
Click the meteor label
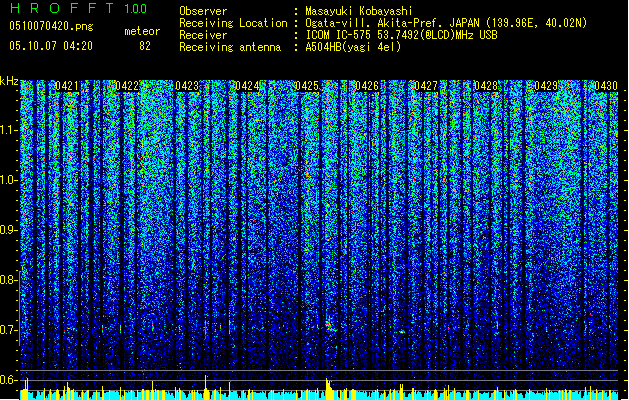tap(142, 31)
